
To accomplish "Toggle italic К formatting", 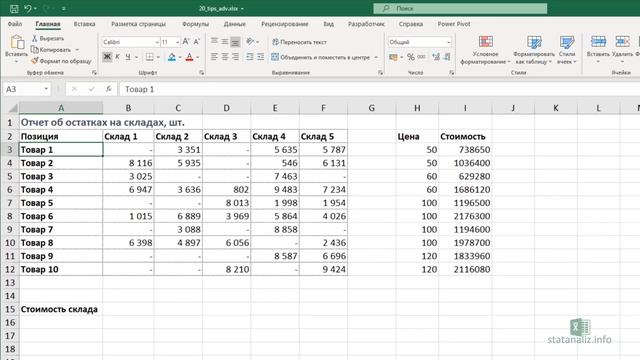I will 118,57.
